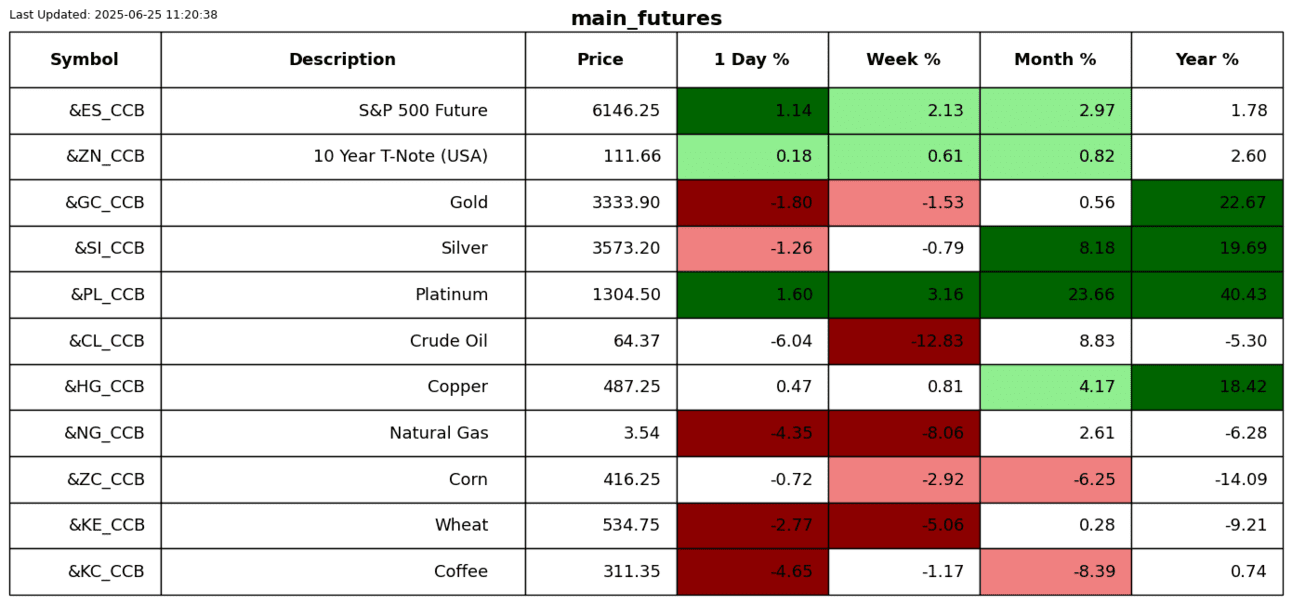Click the Corn year value -14.09
This screenshot has height=604, width=1292.
point(1207,480)
